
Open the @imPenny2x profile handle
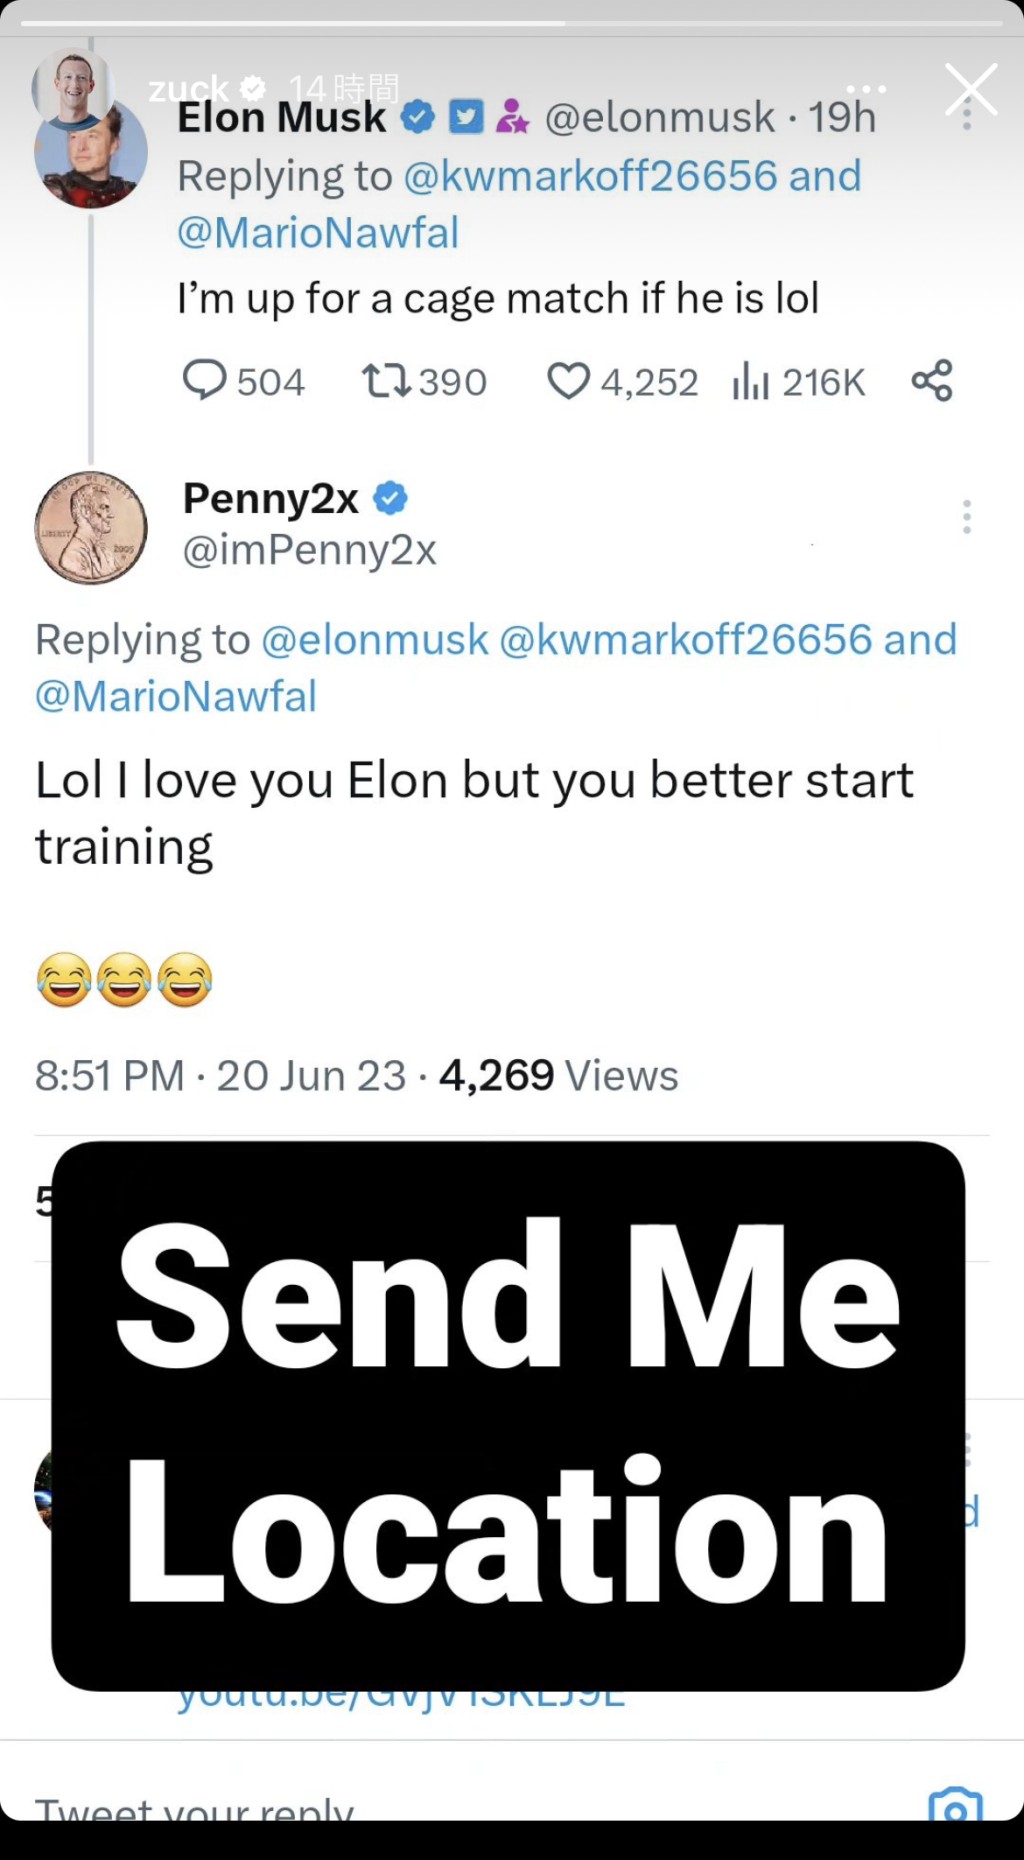[x=309, y=550]
